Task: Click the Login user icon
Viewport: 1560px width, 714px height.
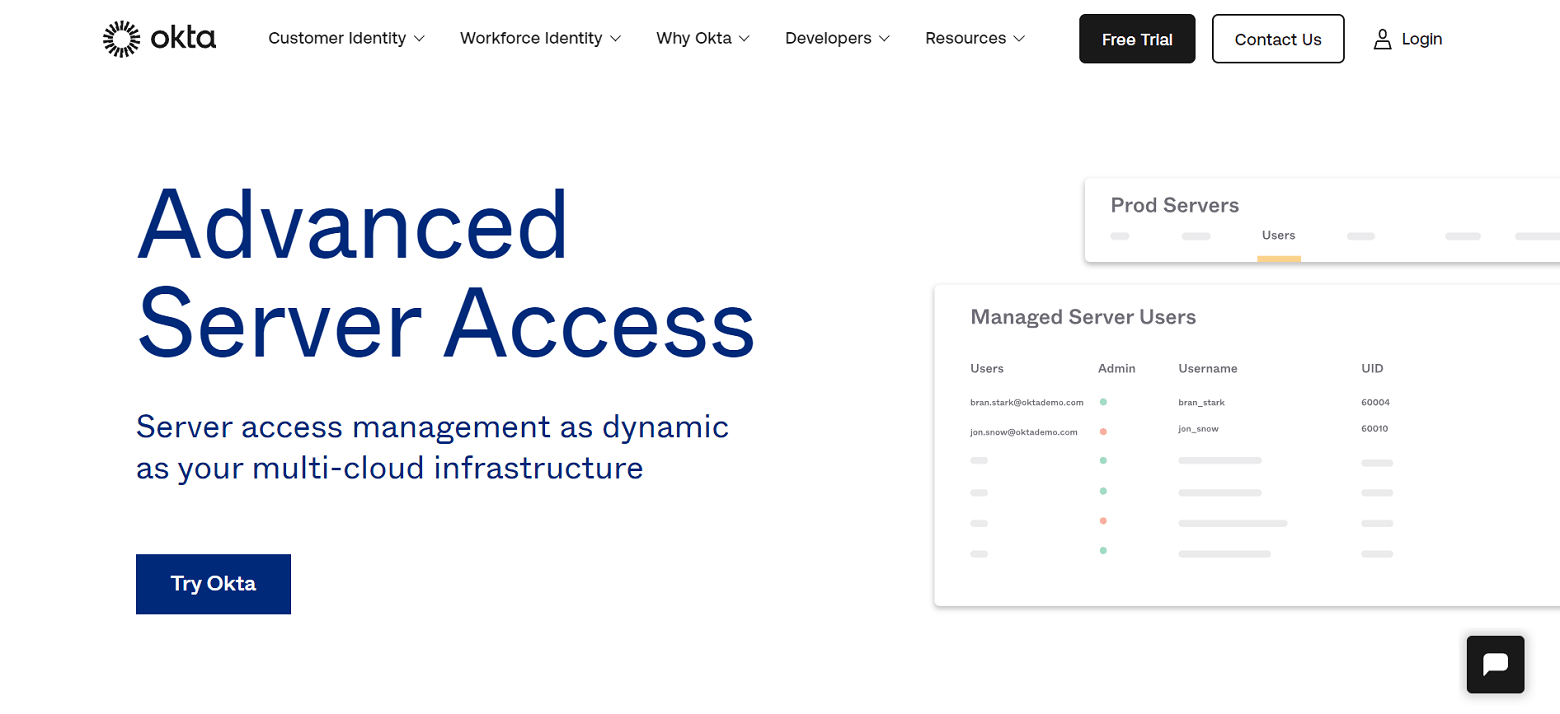Action: [x=1383, y=39]
